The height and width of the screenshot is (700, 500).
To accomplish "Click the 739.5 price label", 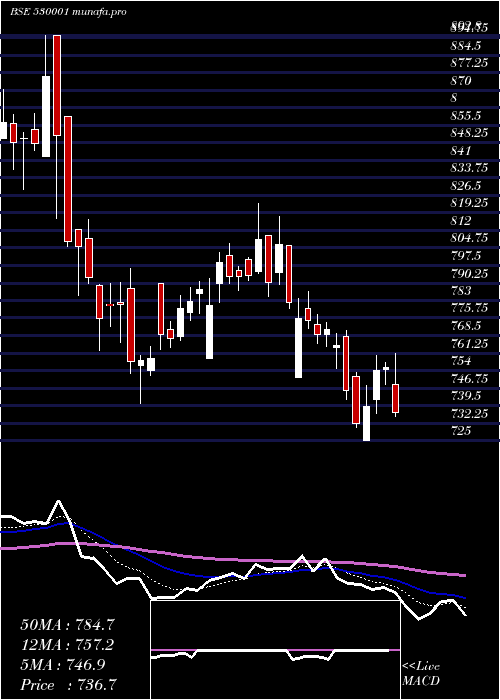I will pyautogui.click(x=466, y=396).
